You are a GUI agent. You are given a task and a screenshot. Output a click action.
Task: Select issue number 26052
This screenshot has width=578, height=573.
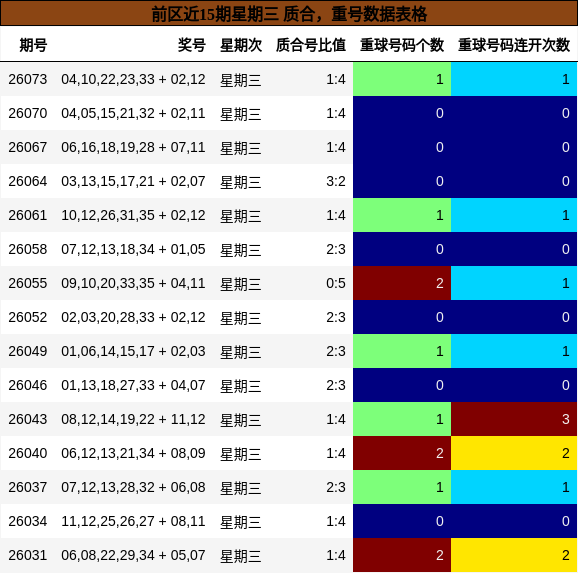pos(28,317)
